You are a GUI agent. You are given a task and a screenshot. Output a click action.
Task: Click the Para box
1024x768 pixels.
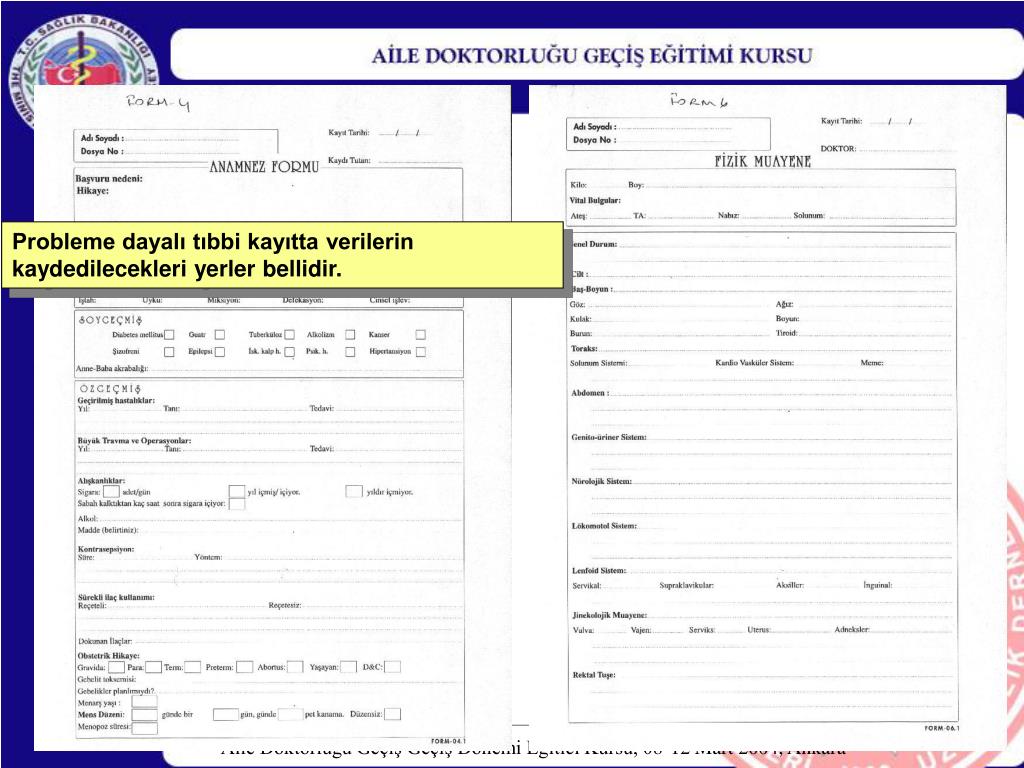pos(153,667)
